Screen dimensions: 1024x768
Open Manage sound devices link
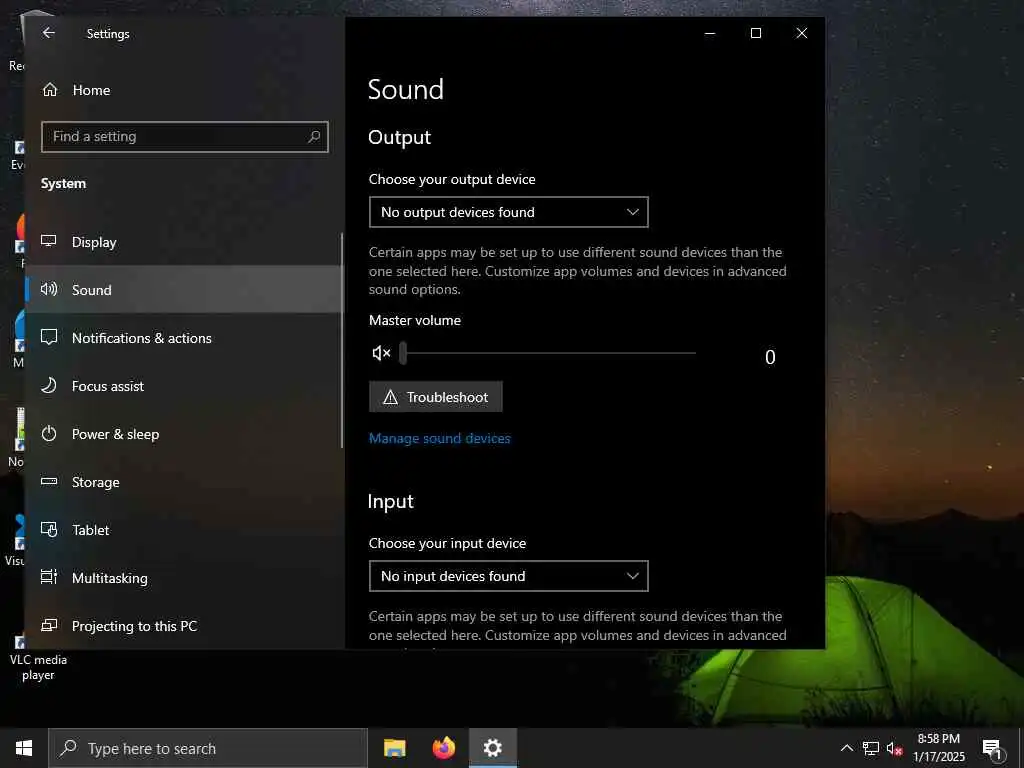coord(440,438)
